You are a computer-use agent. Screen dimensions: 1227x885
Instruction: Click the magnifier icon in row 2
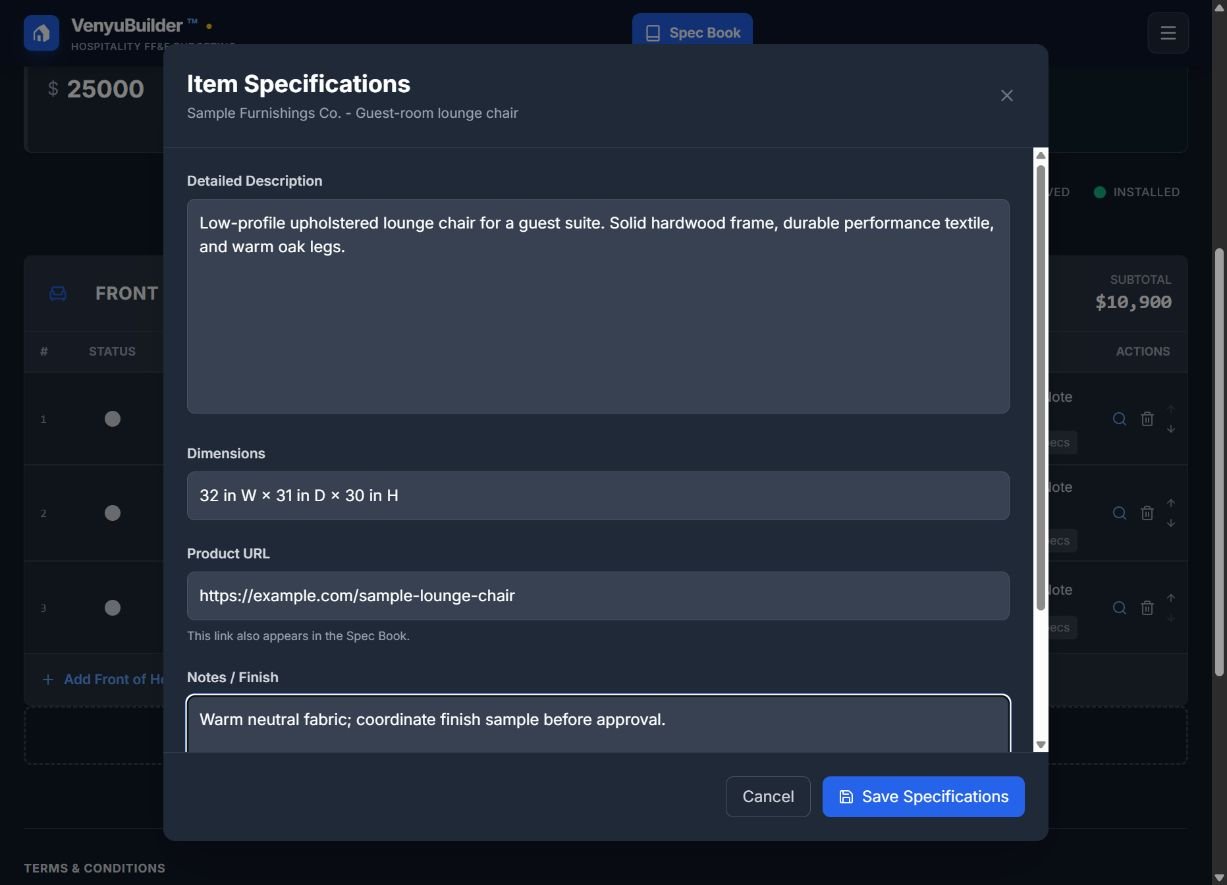click(1120, 513)
